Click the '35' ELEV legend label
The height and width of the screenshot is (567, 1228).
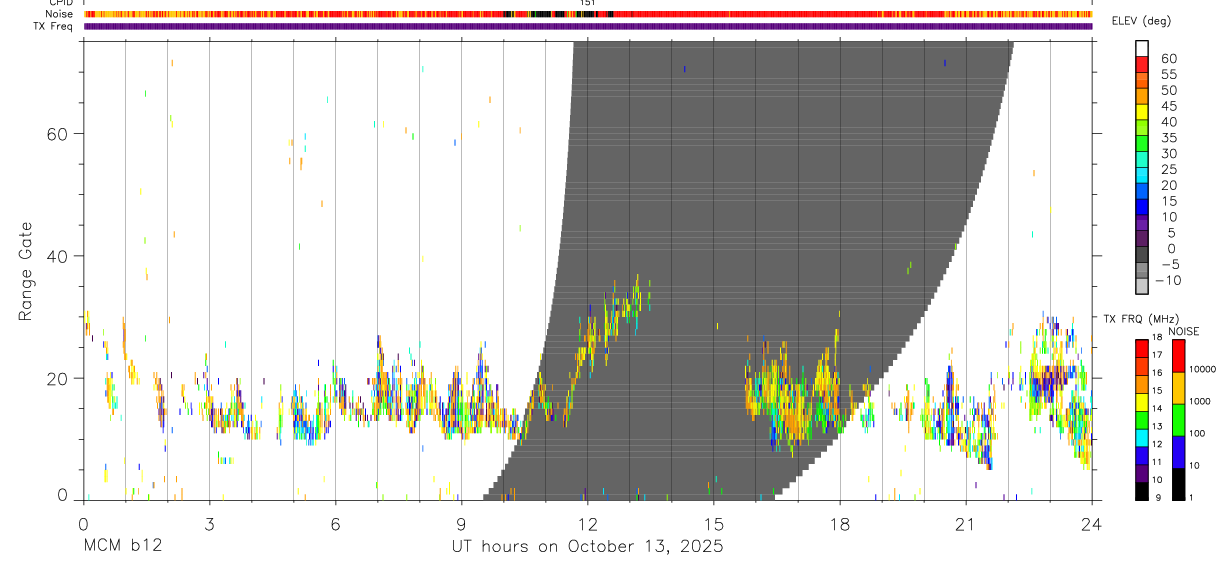point(1167,138)
